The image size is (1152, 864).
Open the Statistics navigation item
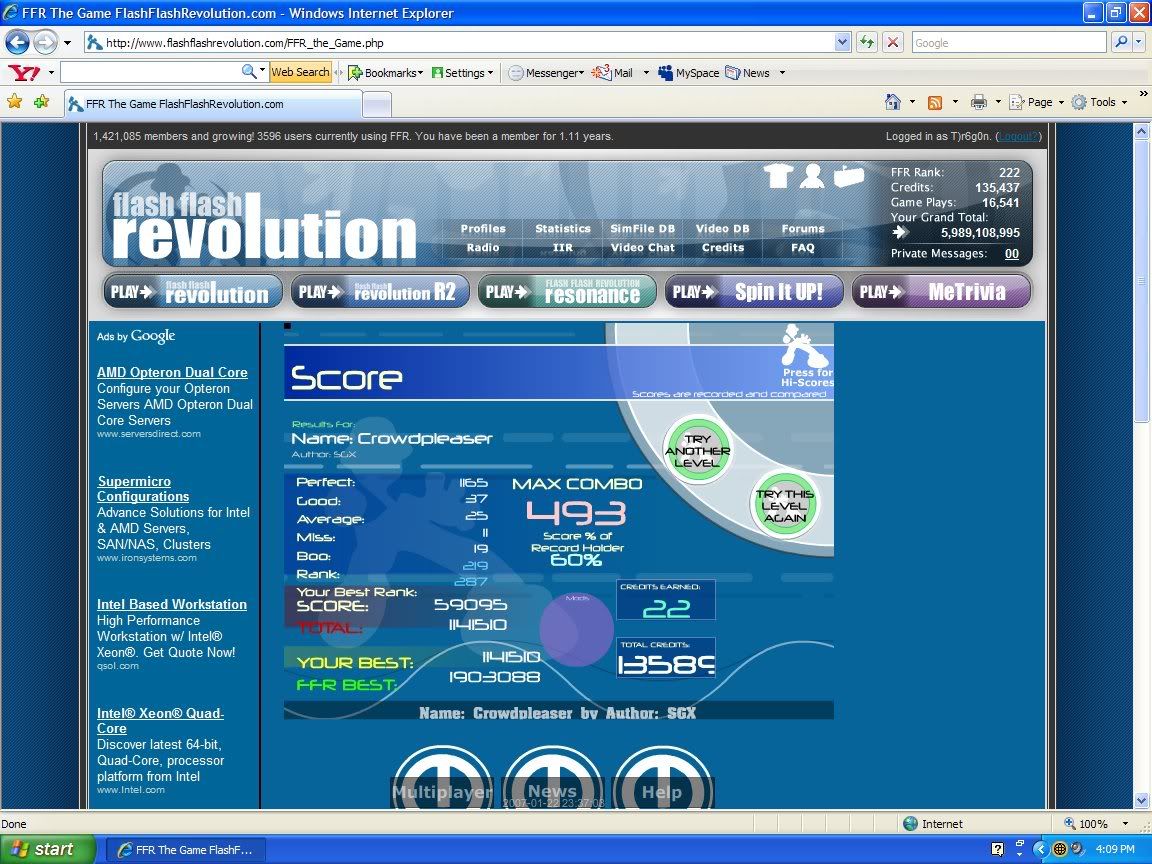tap(563, 229)
